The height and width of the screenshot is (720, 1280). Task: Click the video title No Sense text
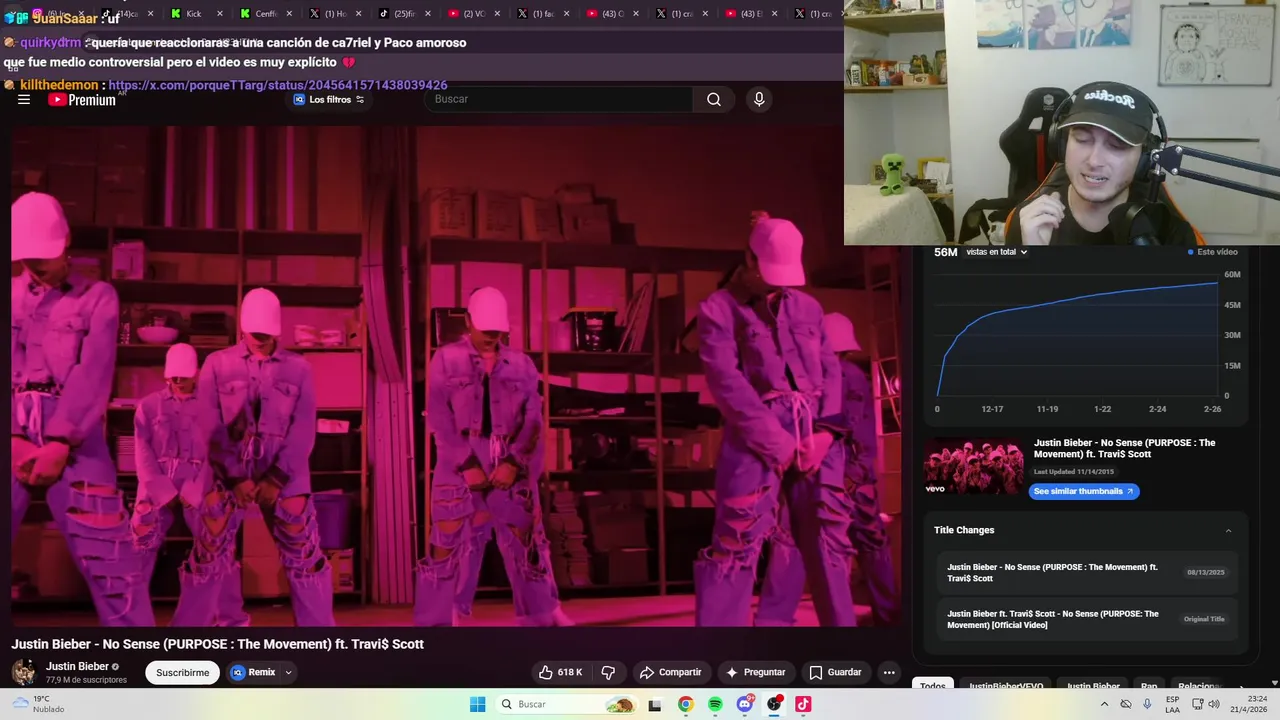217,644
